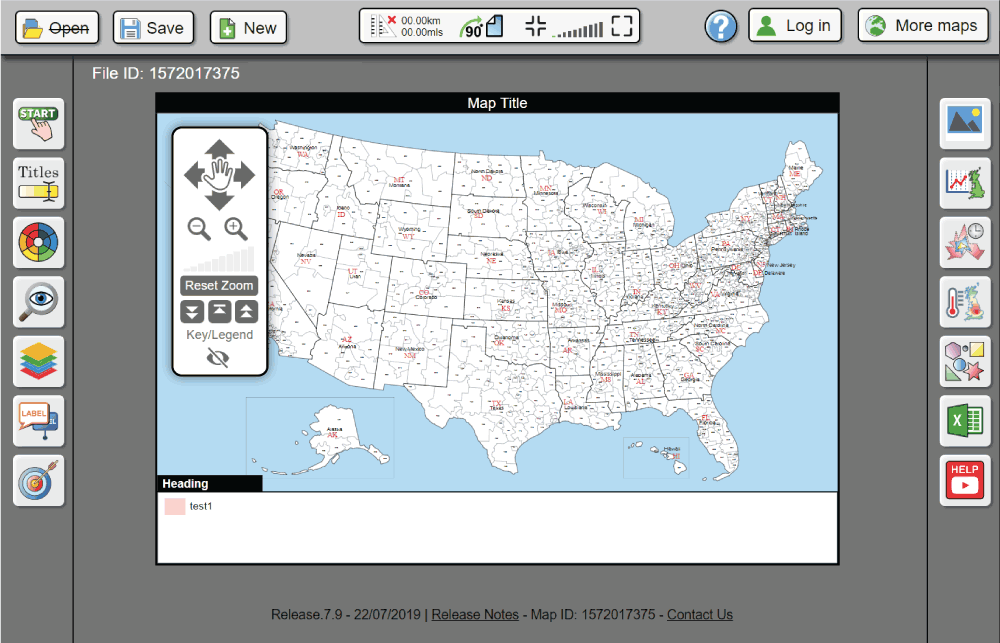This screenshot has width=1000, height=643.
Task: Move legend down with double-down arrow
Action: click(192, 311)
